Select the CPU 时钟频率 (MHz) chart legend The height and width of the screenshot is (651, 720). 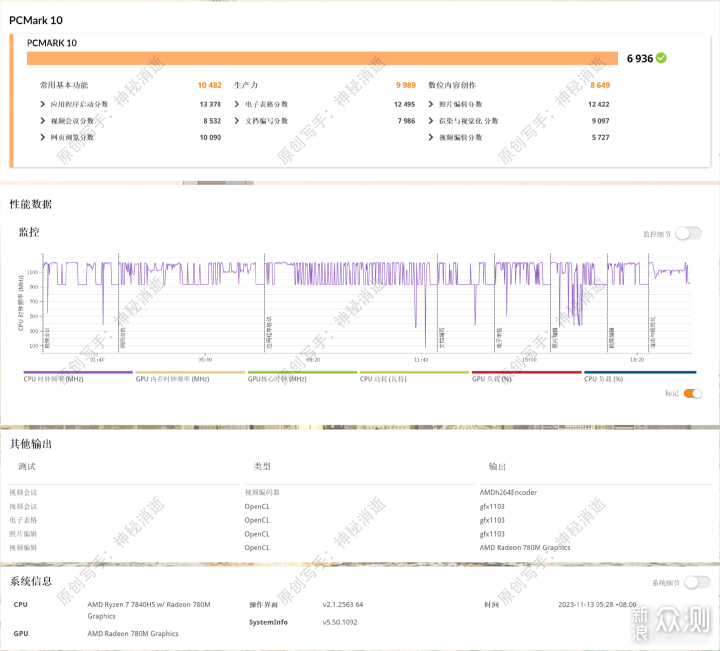pyautogui.click(x=78, y=376)
